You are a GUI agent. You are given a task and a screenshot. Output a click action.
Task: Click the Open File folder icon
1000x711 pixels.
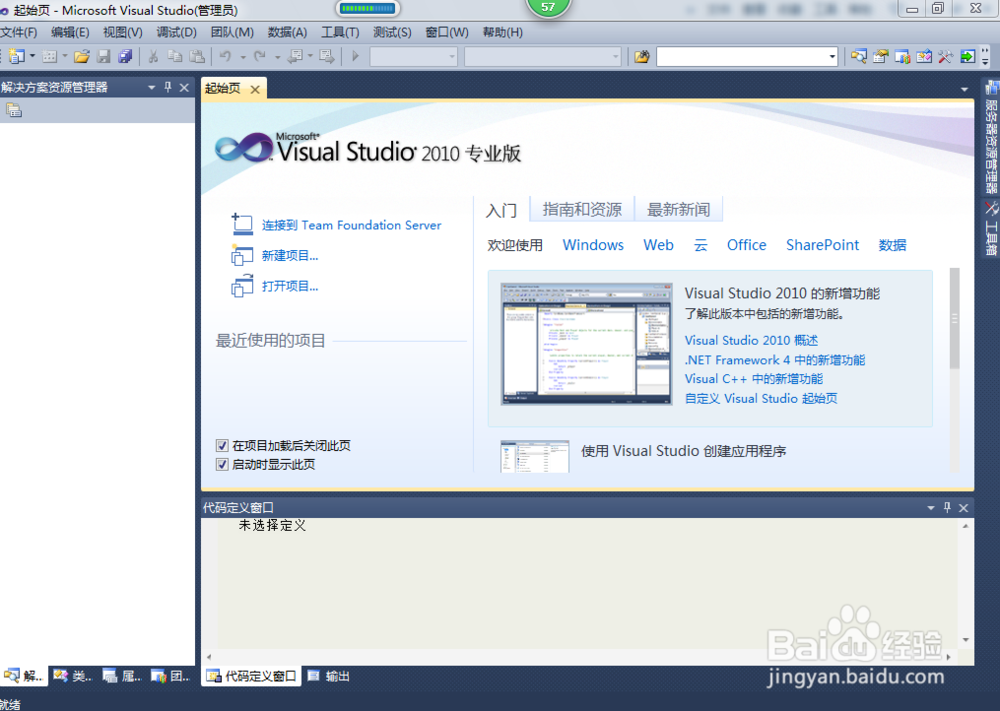82,57
